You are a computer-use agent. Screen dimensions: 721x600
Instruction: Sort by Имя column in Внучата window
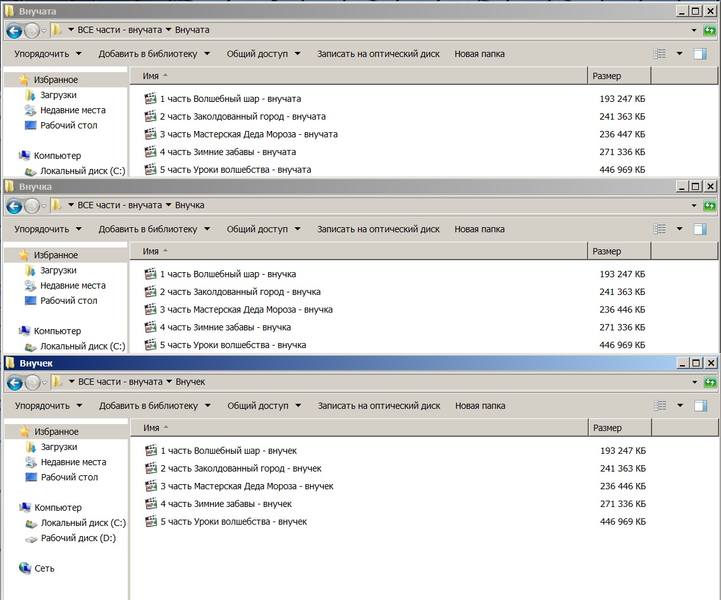tap(358, 76)
